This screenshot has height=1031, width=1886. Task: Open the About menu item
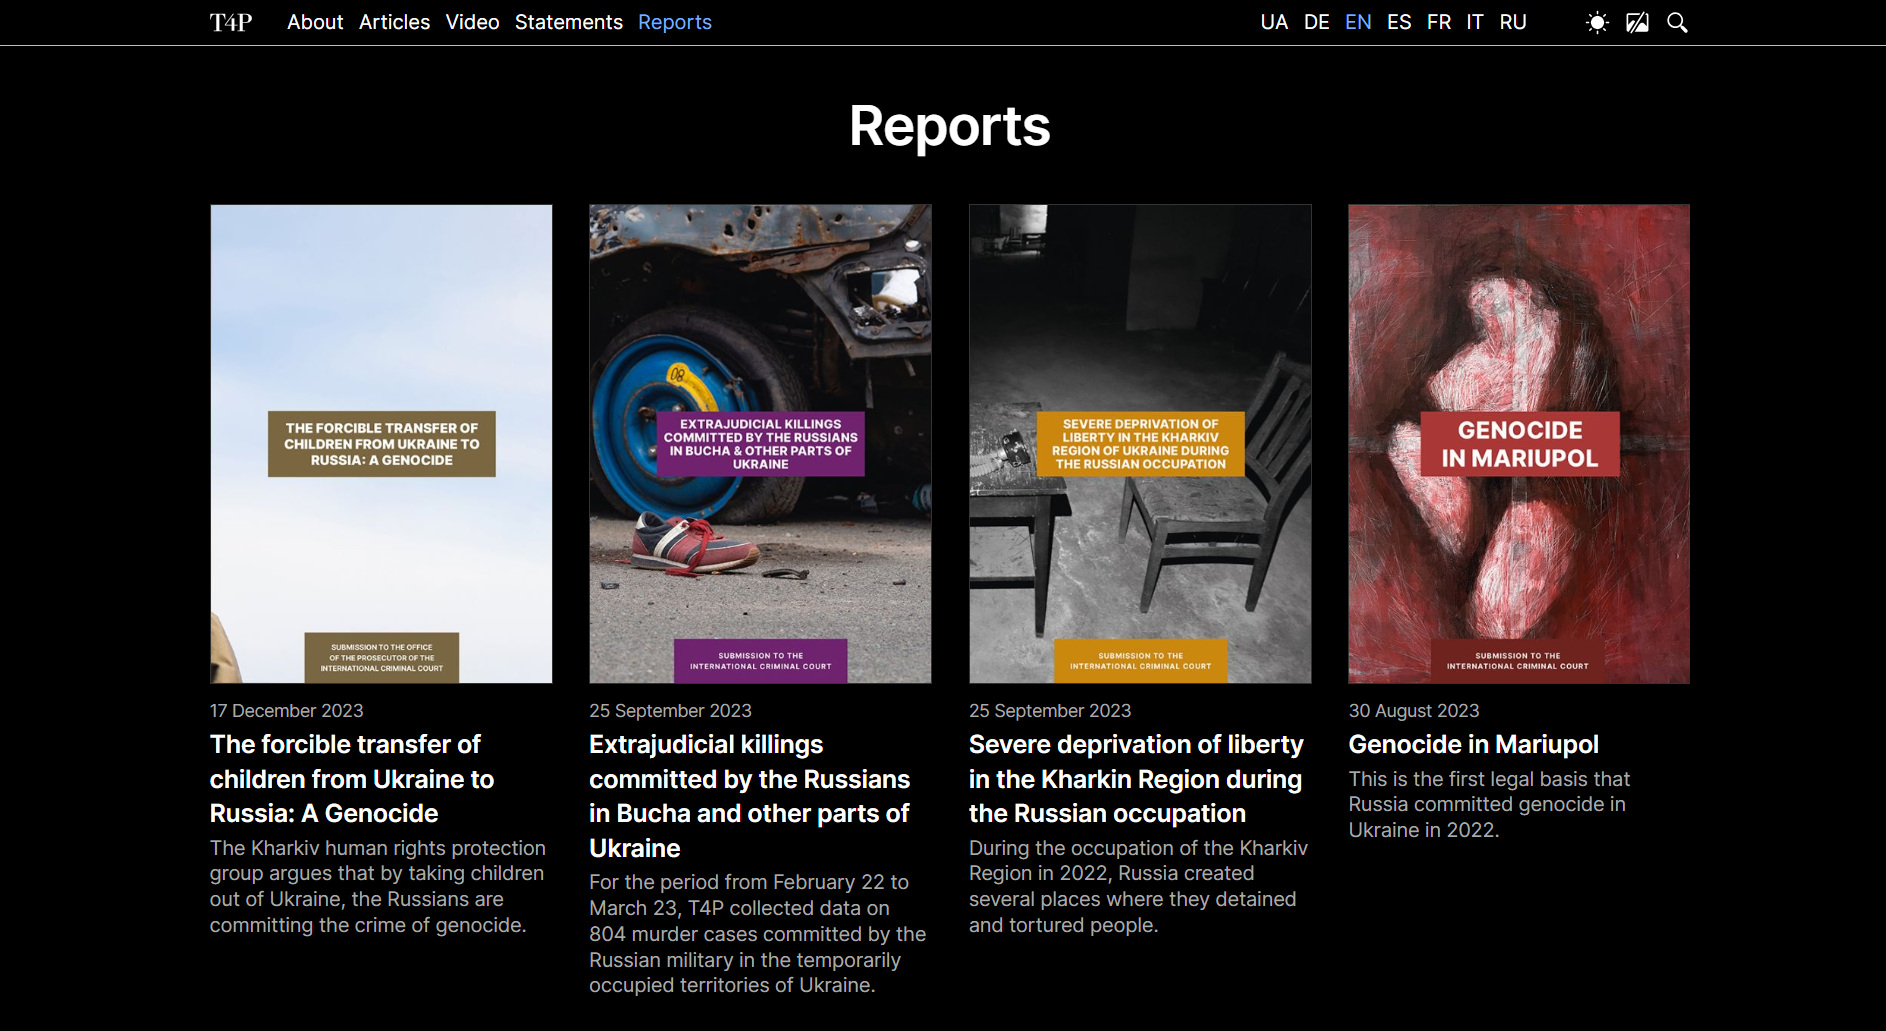(x=315, y=22)
